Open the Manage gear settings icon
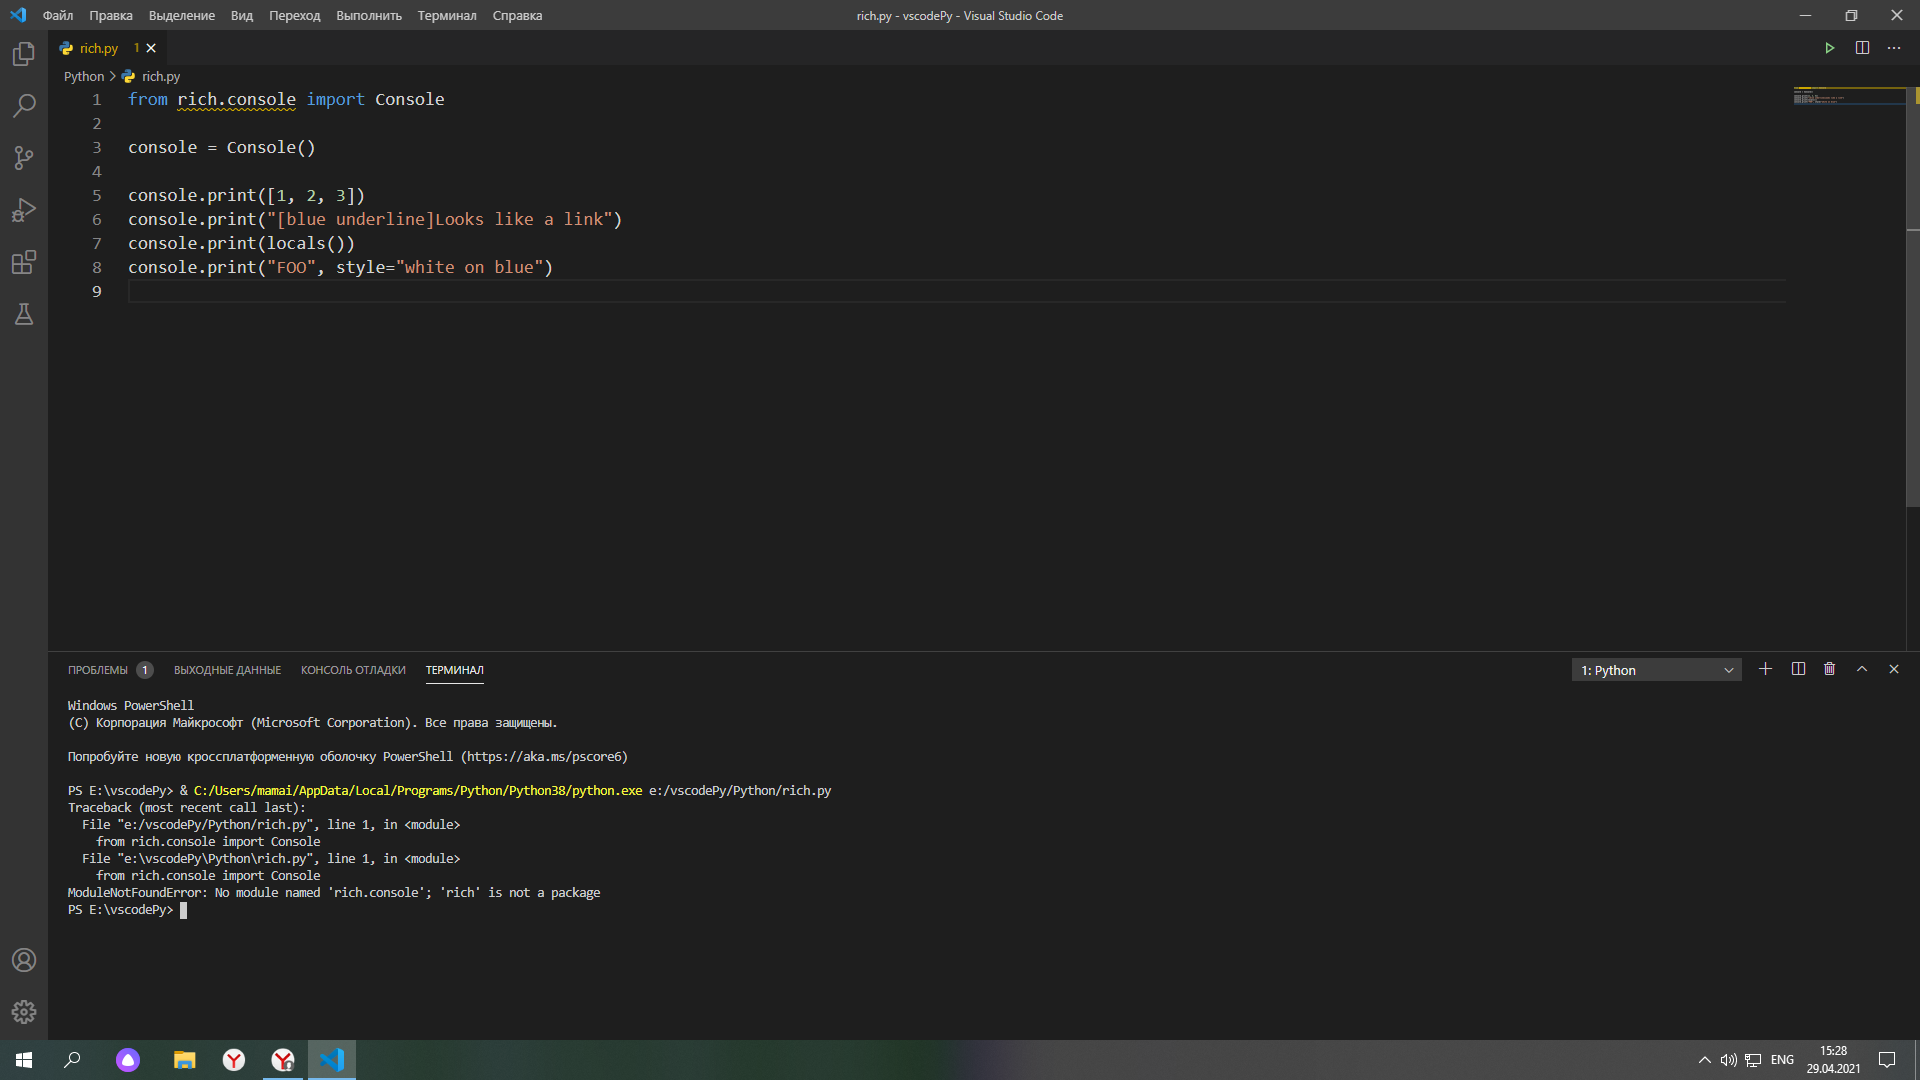 pos(24,1012)
